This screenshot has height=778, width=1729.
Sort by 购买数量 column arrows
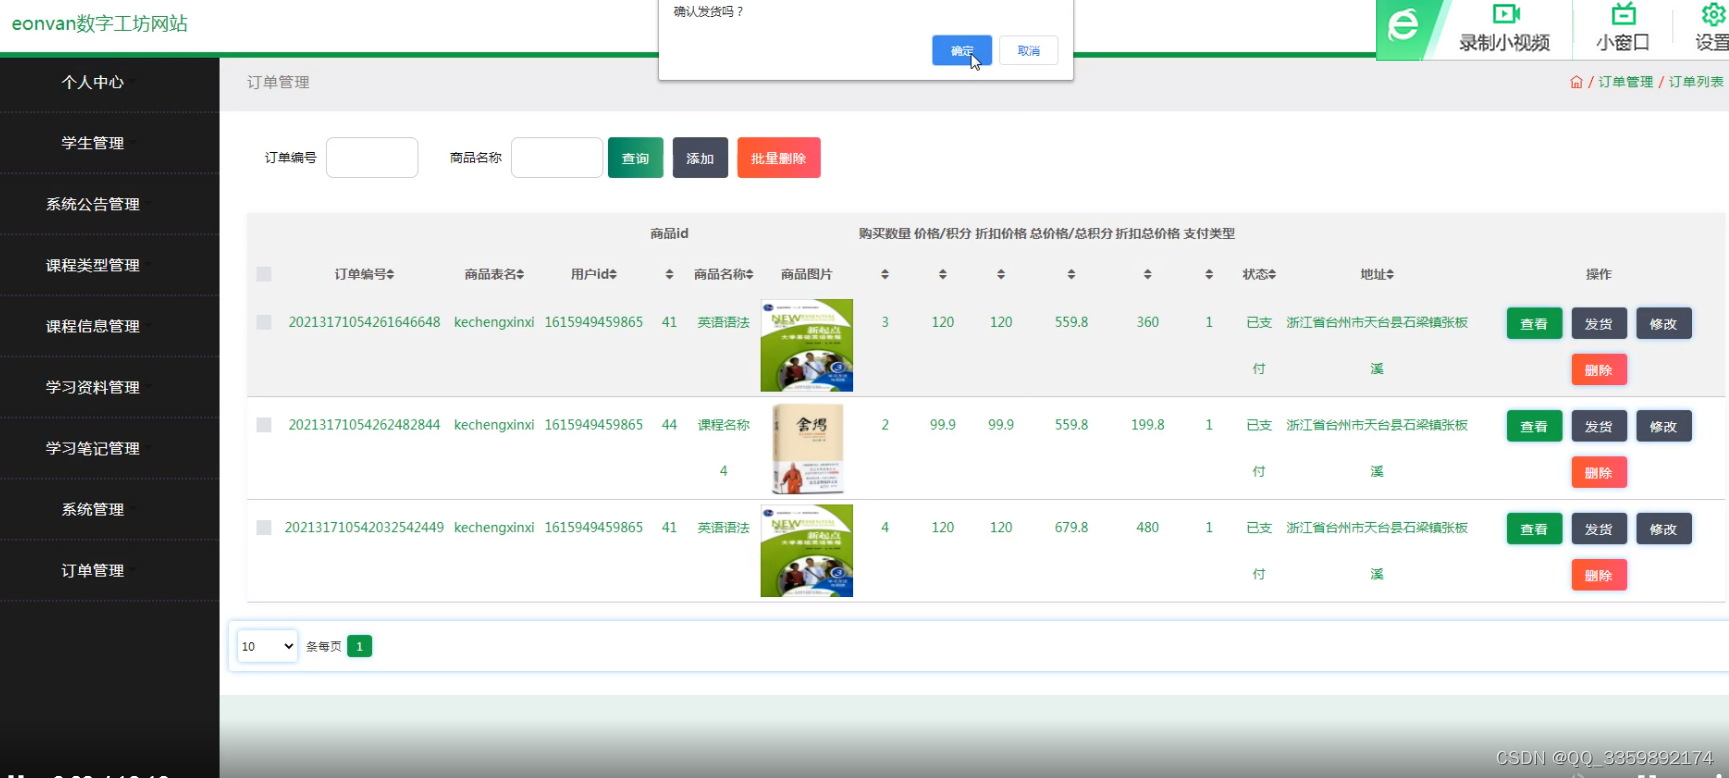pyautogui.click(x=885, y=274)
